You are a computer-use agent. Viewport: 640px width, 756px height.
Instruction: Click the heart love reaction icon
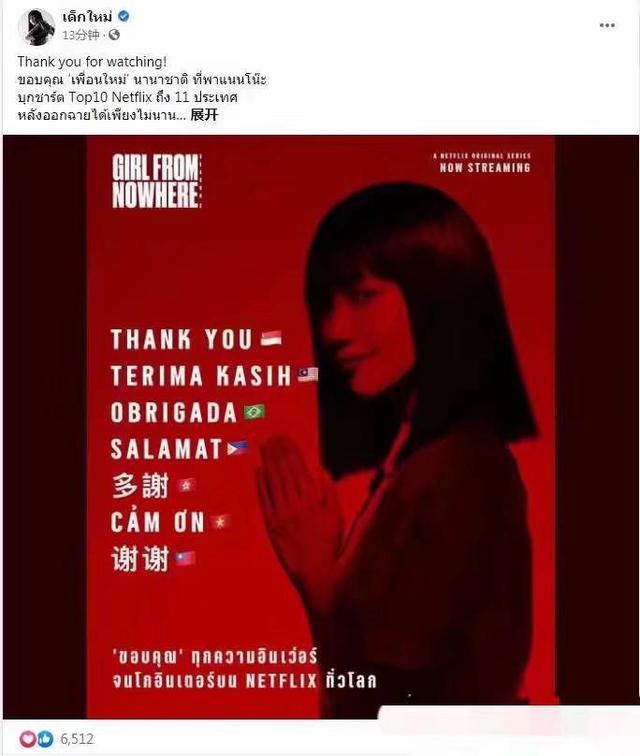pos(27,739)
